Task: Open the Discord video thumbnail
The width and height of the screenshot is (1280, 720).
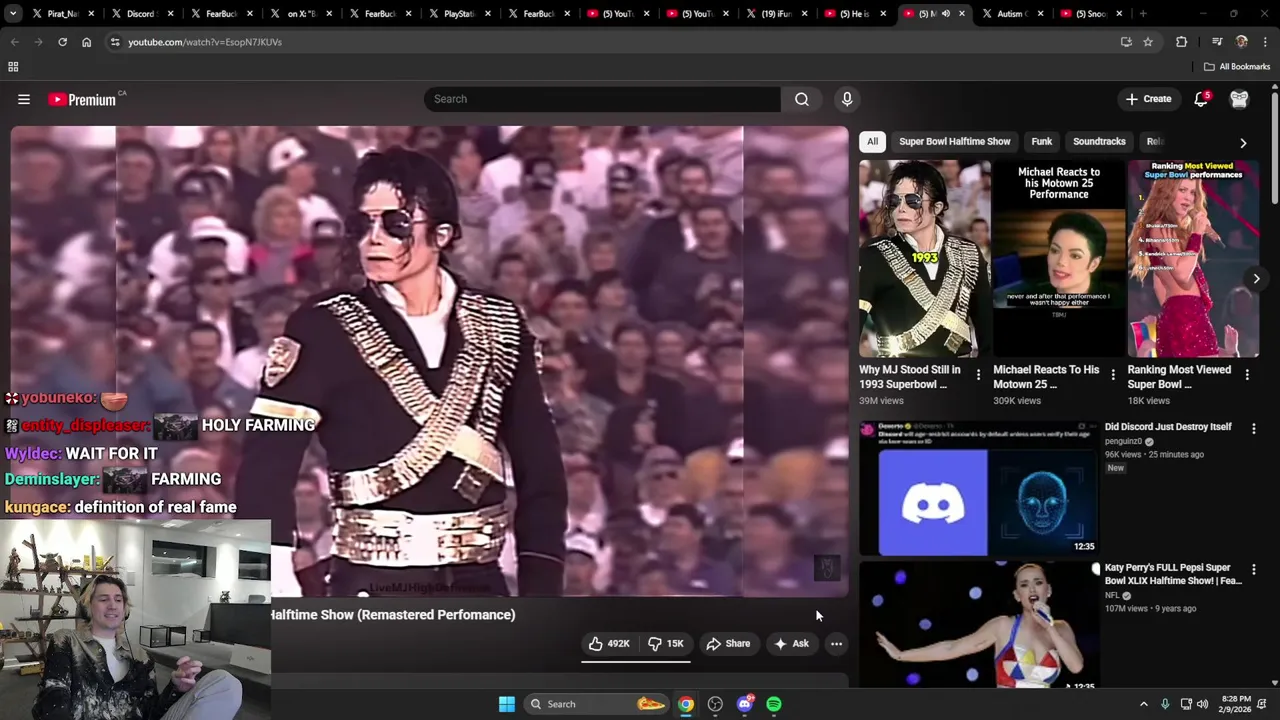Action: [x=979, y=489]
